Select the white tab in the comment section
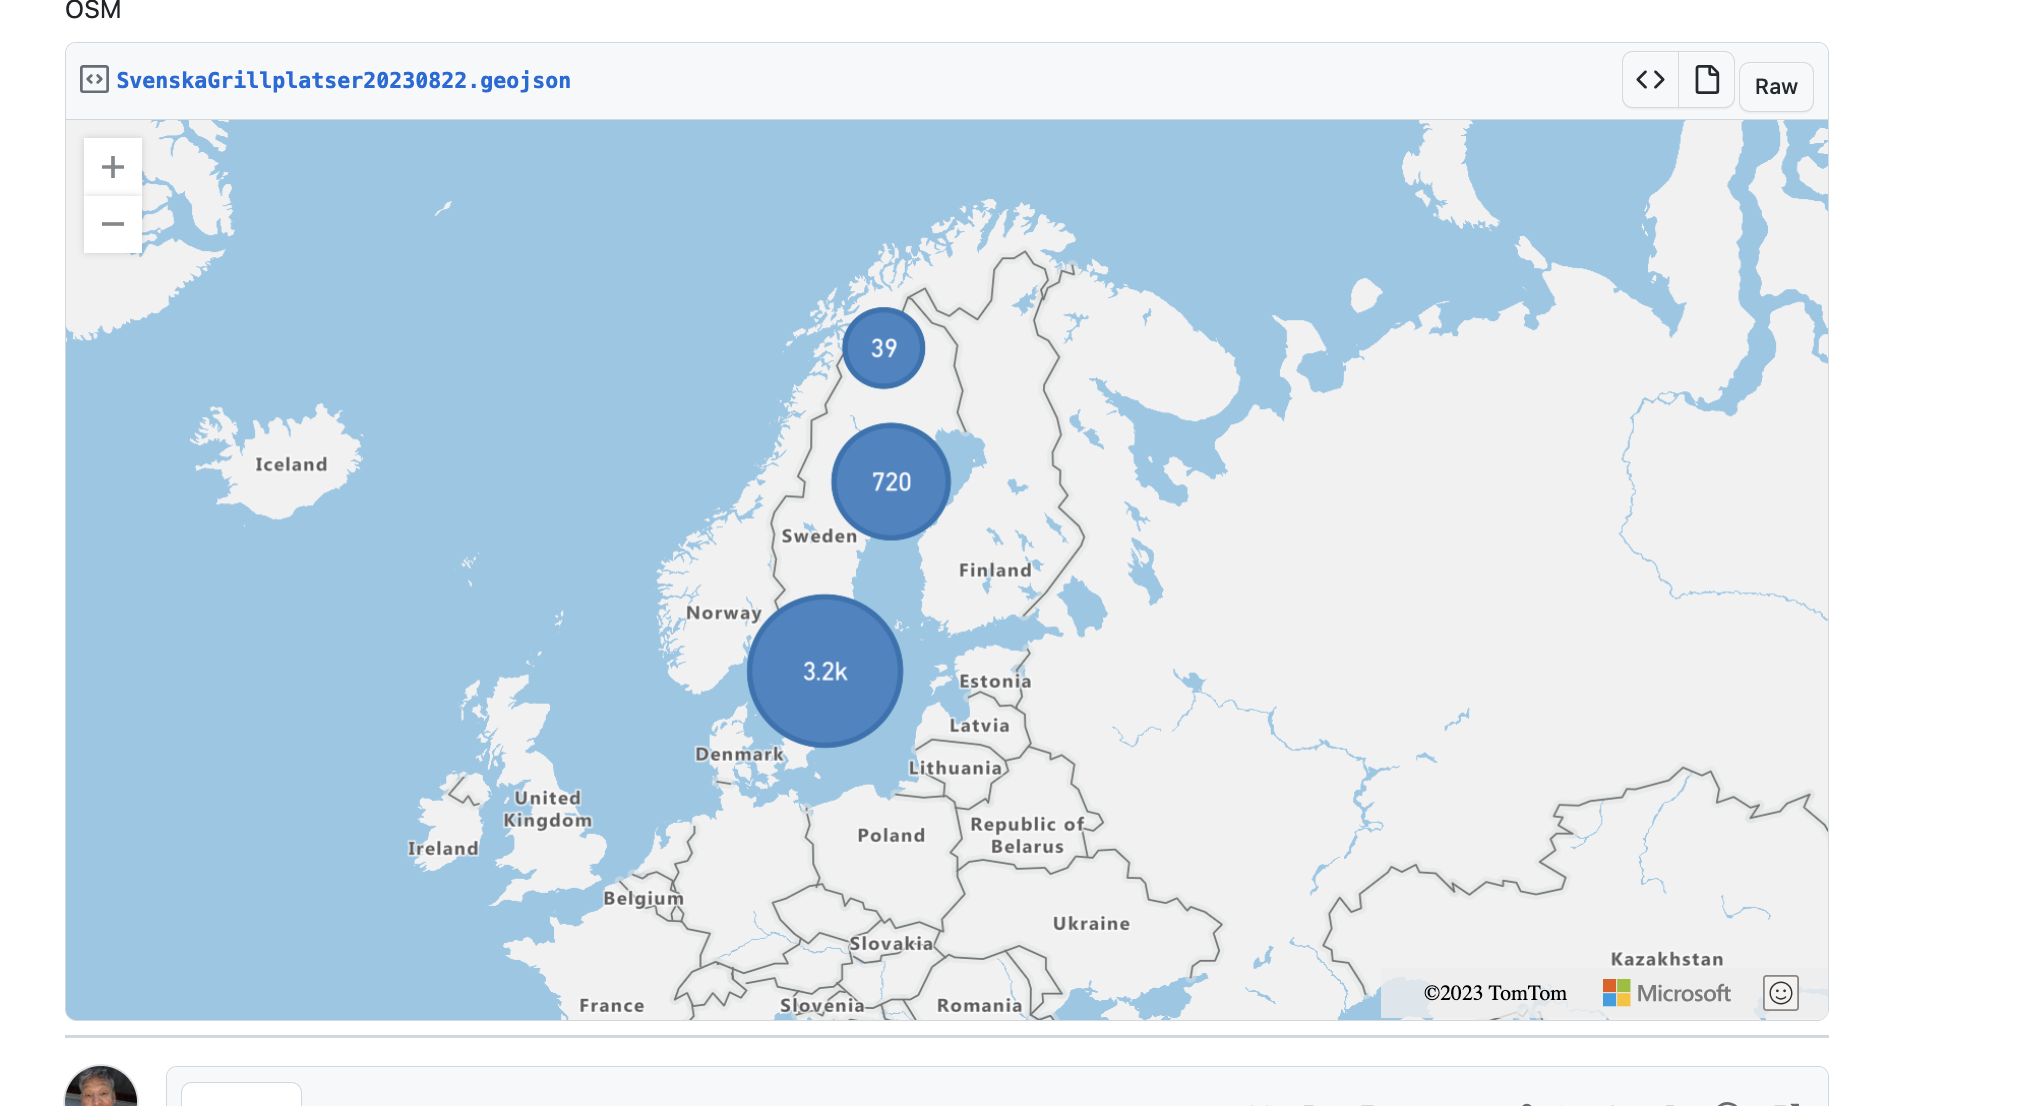The image size is (2028, 1106). tap(242, 1098)
